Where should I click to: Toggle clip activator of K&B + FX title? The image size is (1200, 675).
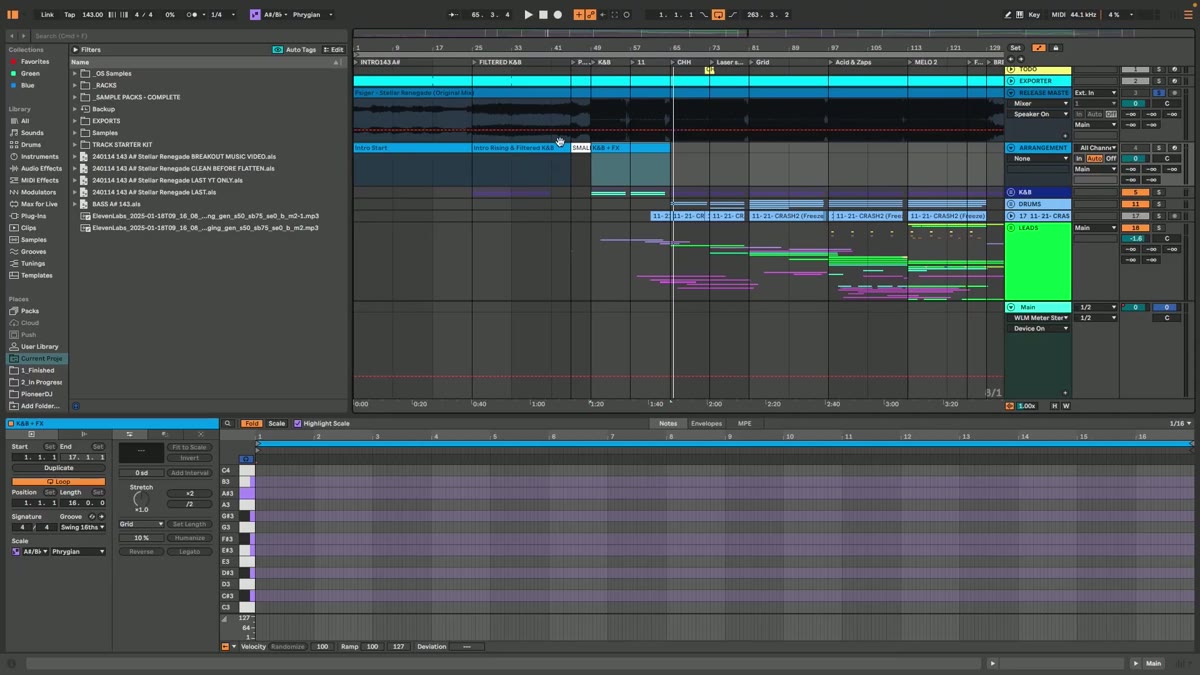[12, 423]
